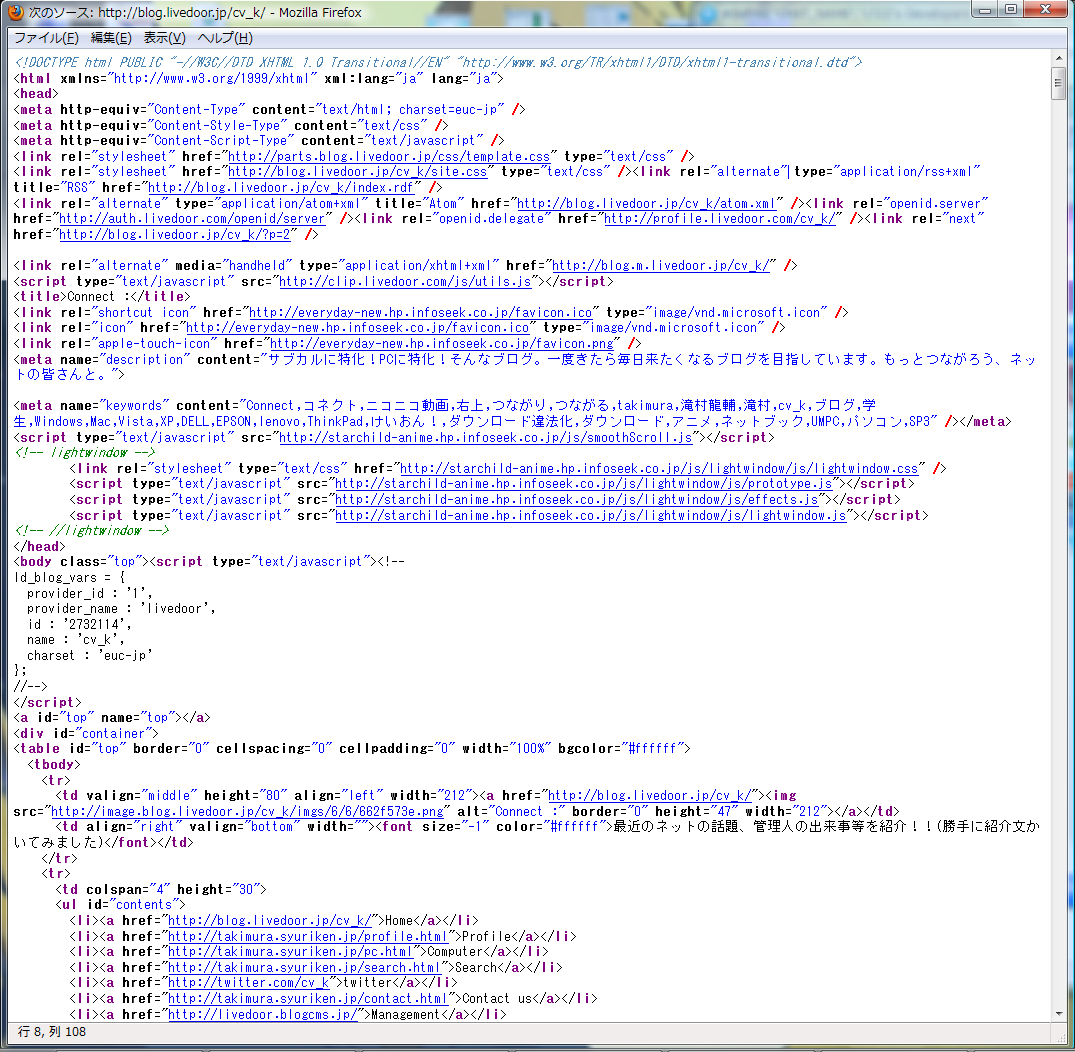Open the cv_k/index.rdf RSS link

280,187
